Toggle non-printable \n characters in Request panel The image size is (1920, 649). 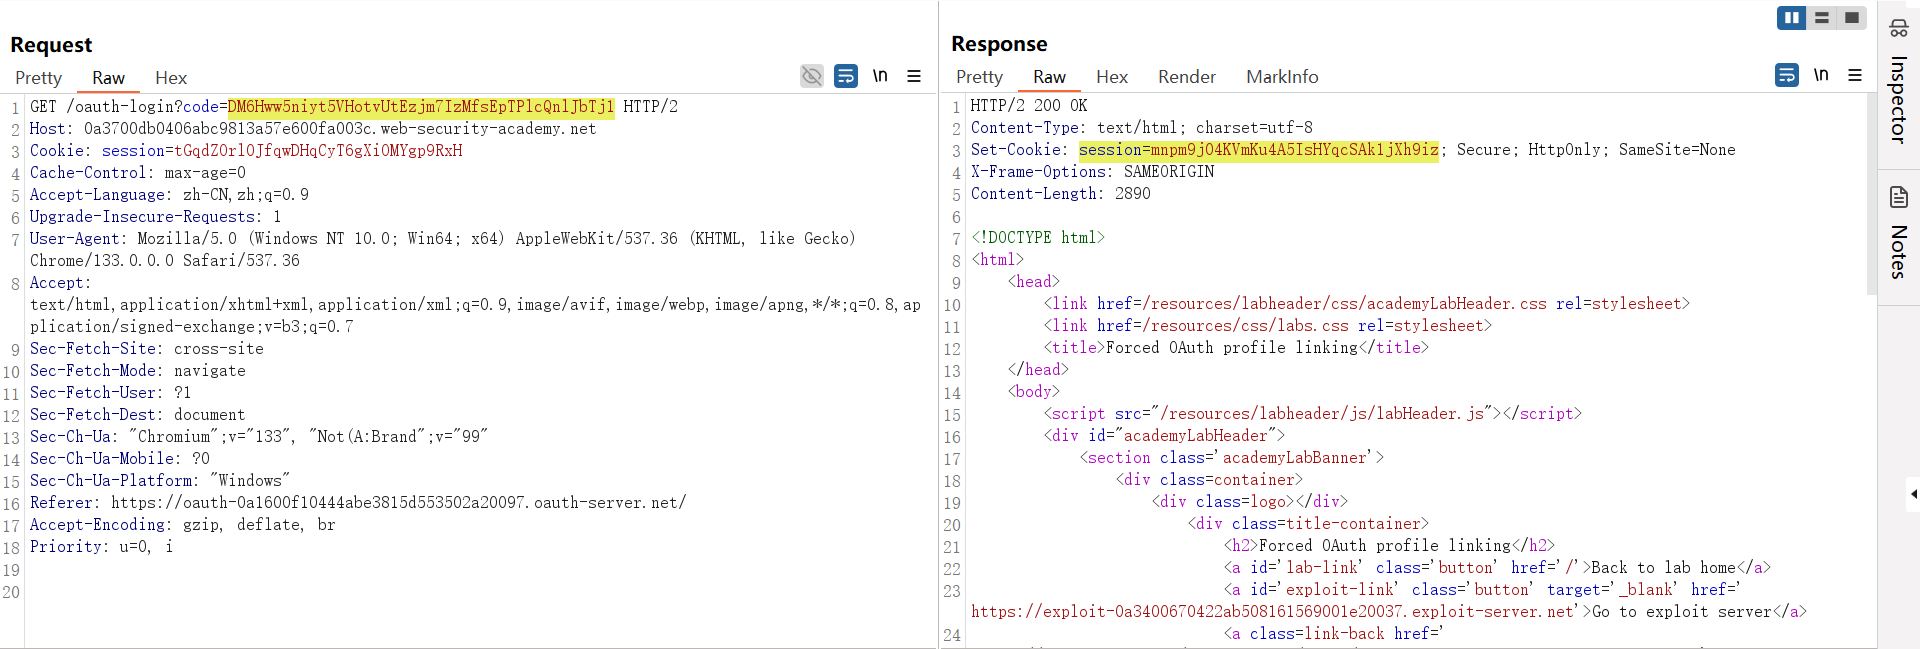point(880,76)
